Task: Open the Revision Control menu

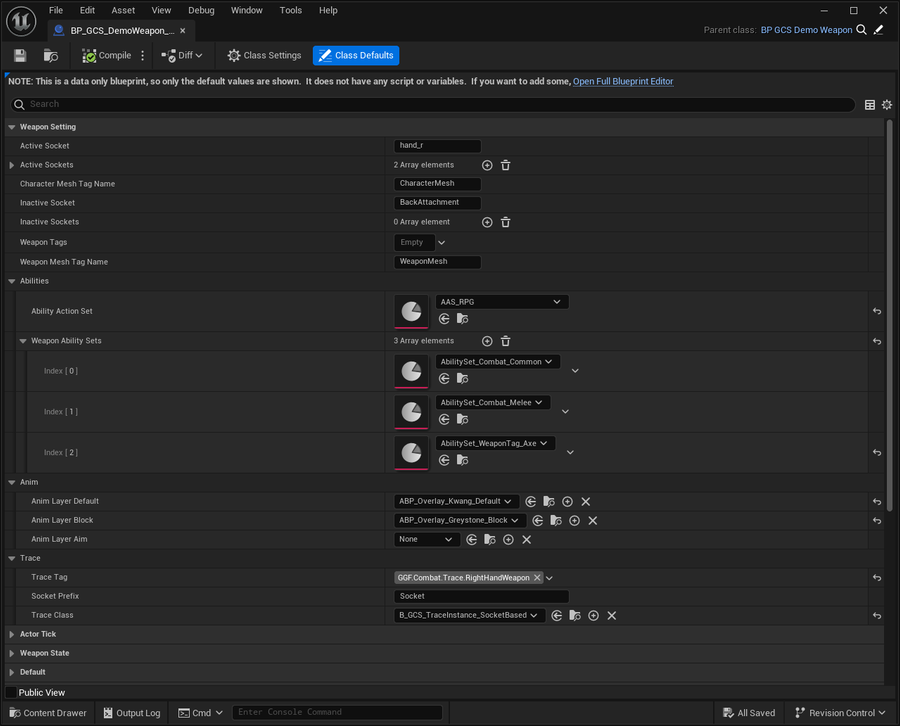Action: [841, 713]
